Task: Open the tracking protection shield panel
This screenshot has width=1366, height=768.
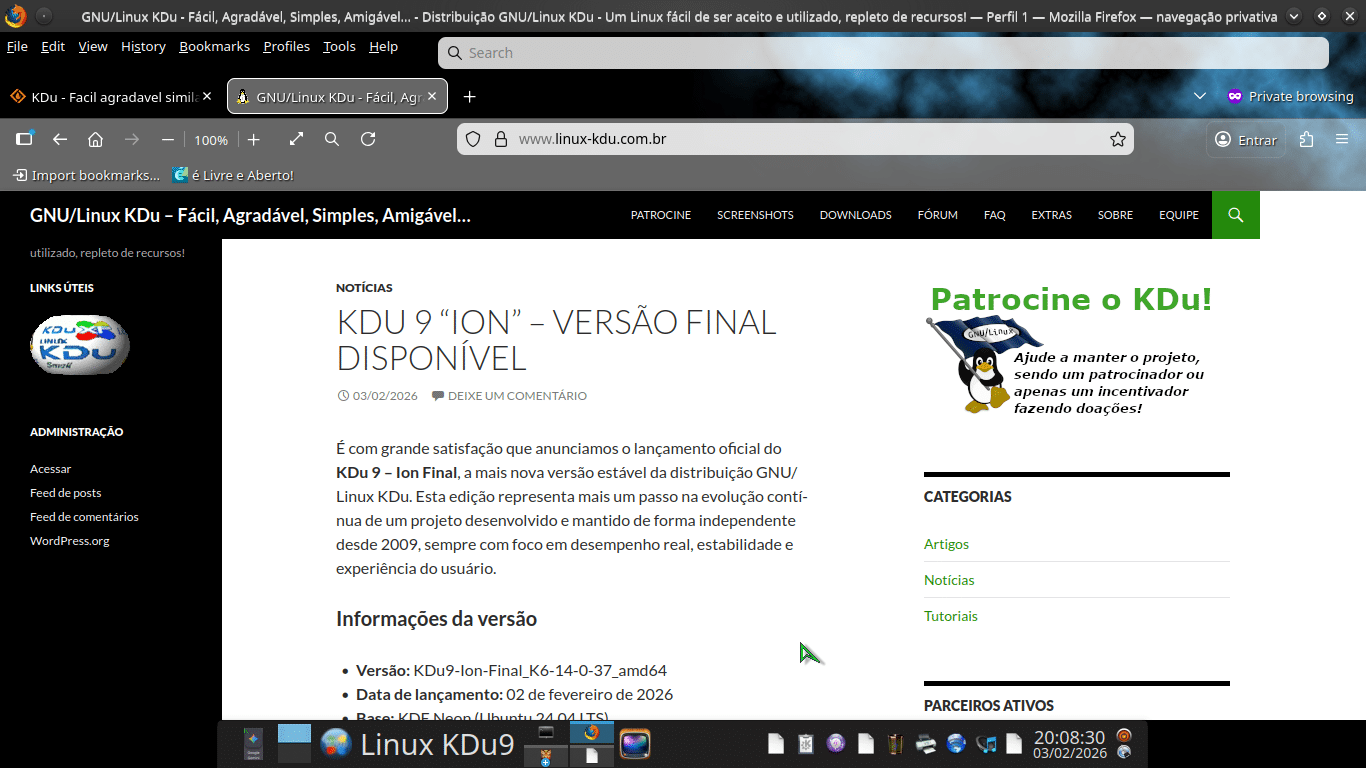Action: click(474, 140)
